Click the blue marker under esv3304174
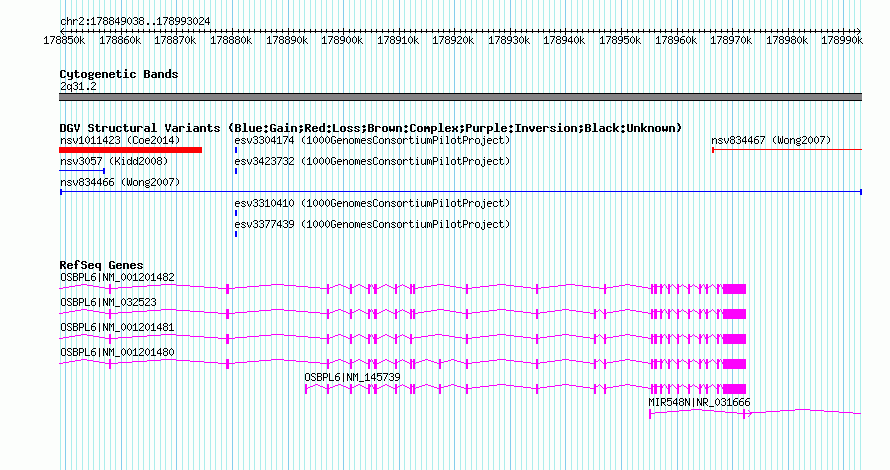The width and height of the screenshot is (890, 470). click(236, 150)
